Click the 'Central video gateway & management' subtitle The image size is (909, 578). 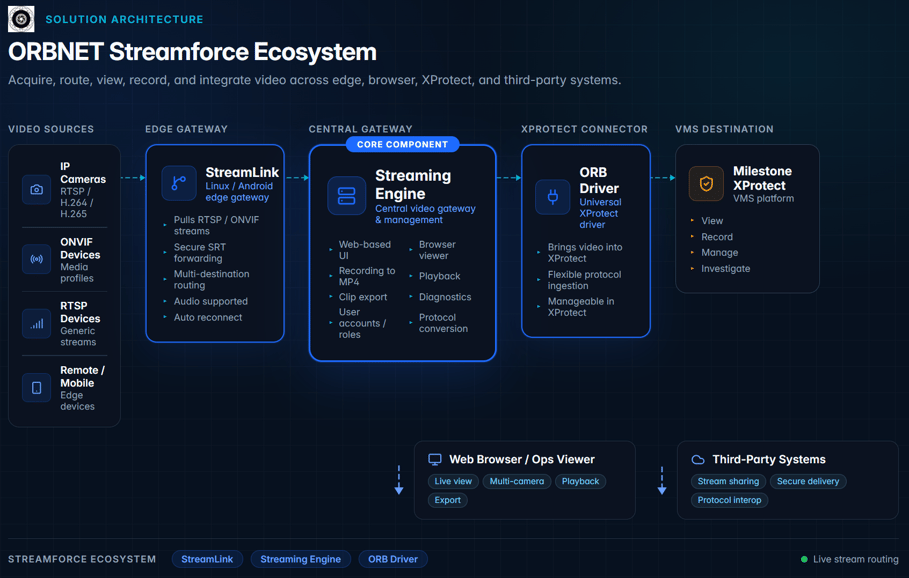425,214
